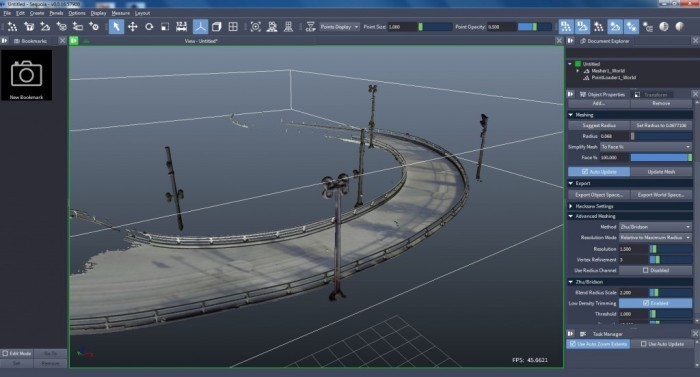Toggle the Auto Update checkbox
The height and width of the screenshot is (377, 700).
599,172
